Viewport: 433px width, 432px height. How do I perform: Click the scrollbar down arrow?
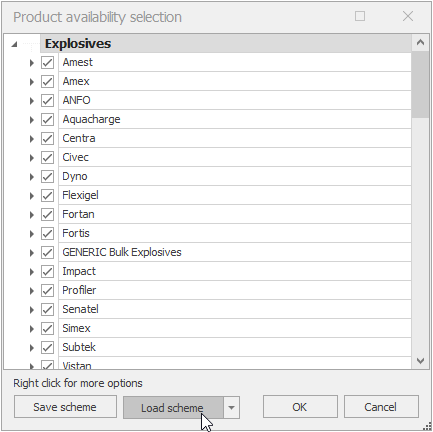pos(420,361)
